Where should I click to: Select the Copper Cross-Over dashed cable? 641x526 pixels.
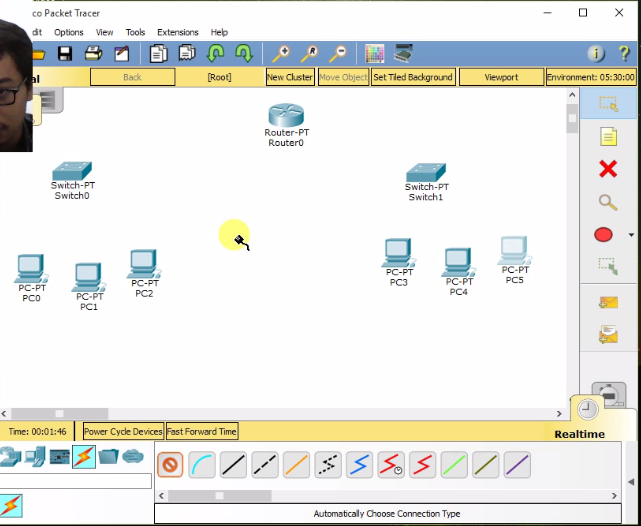pos(265,465)
